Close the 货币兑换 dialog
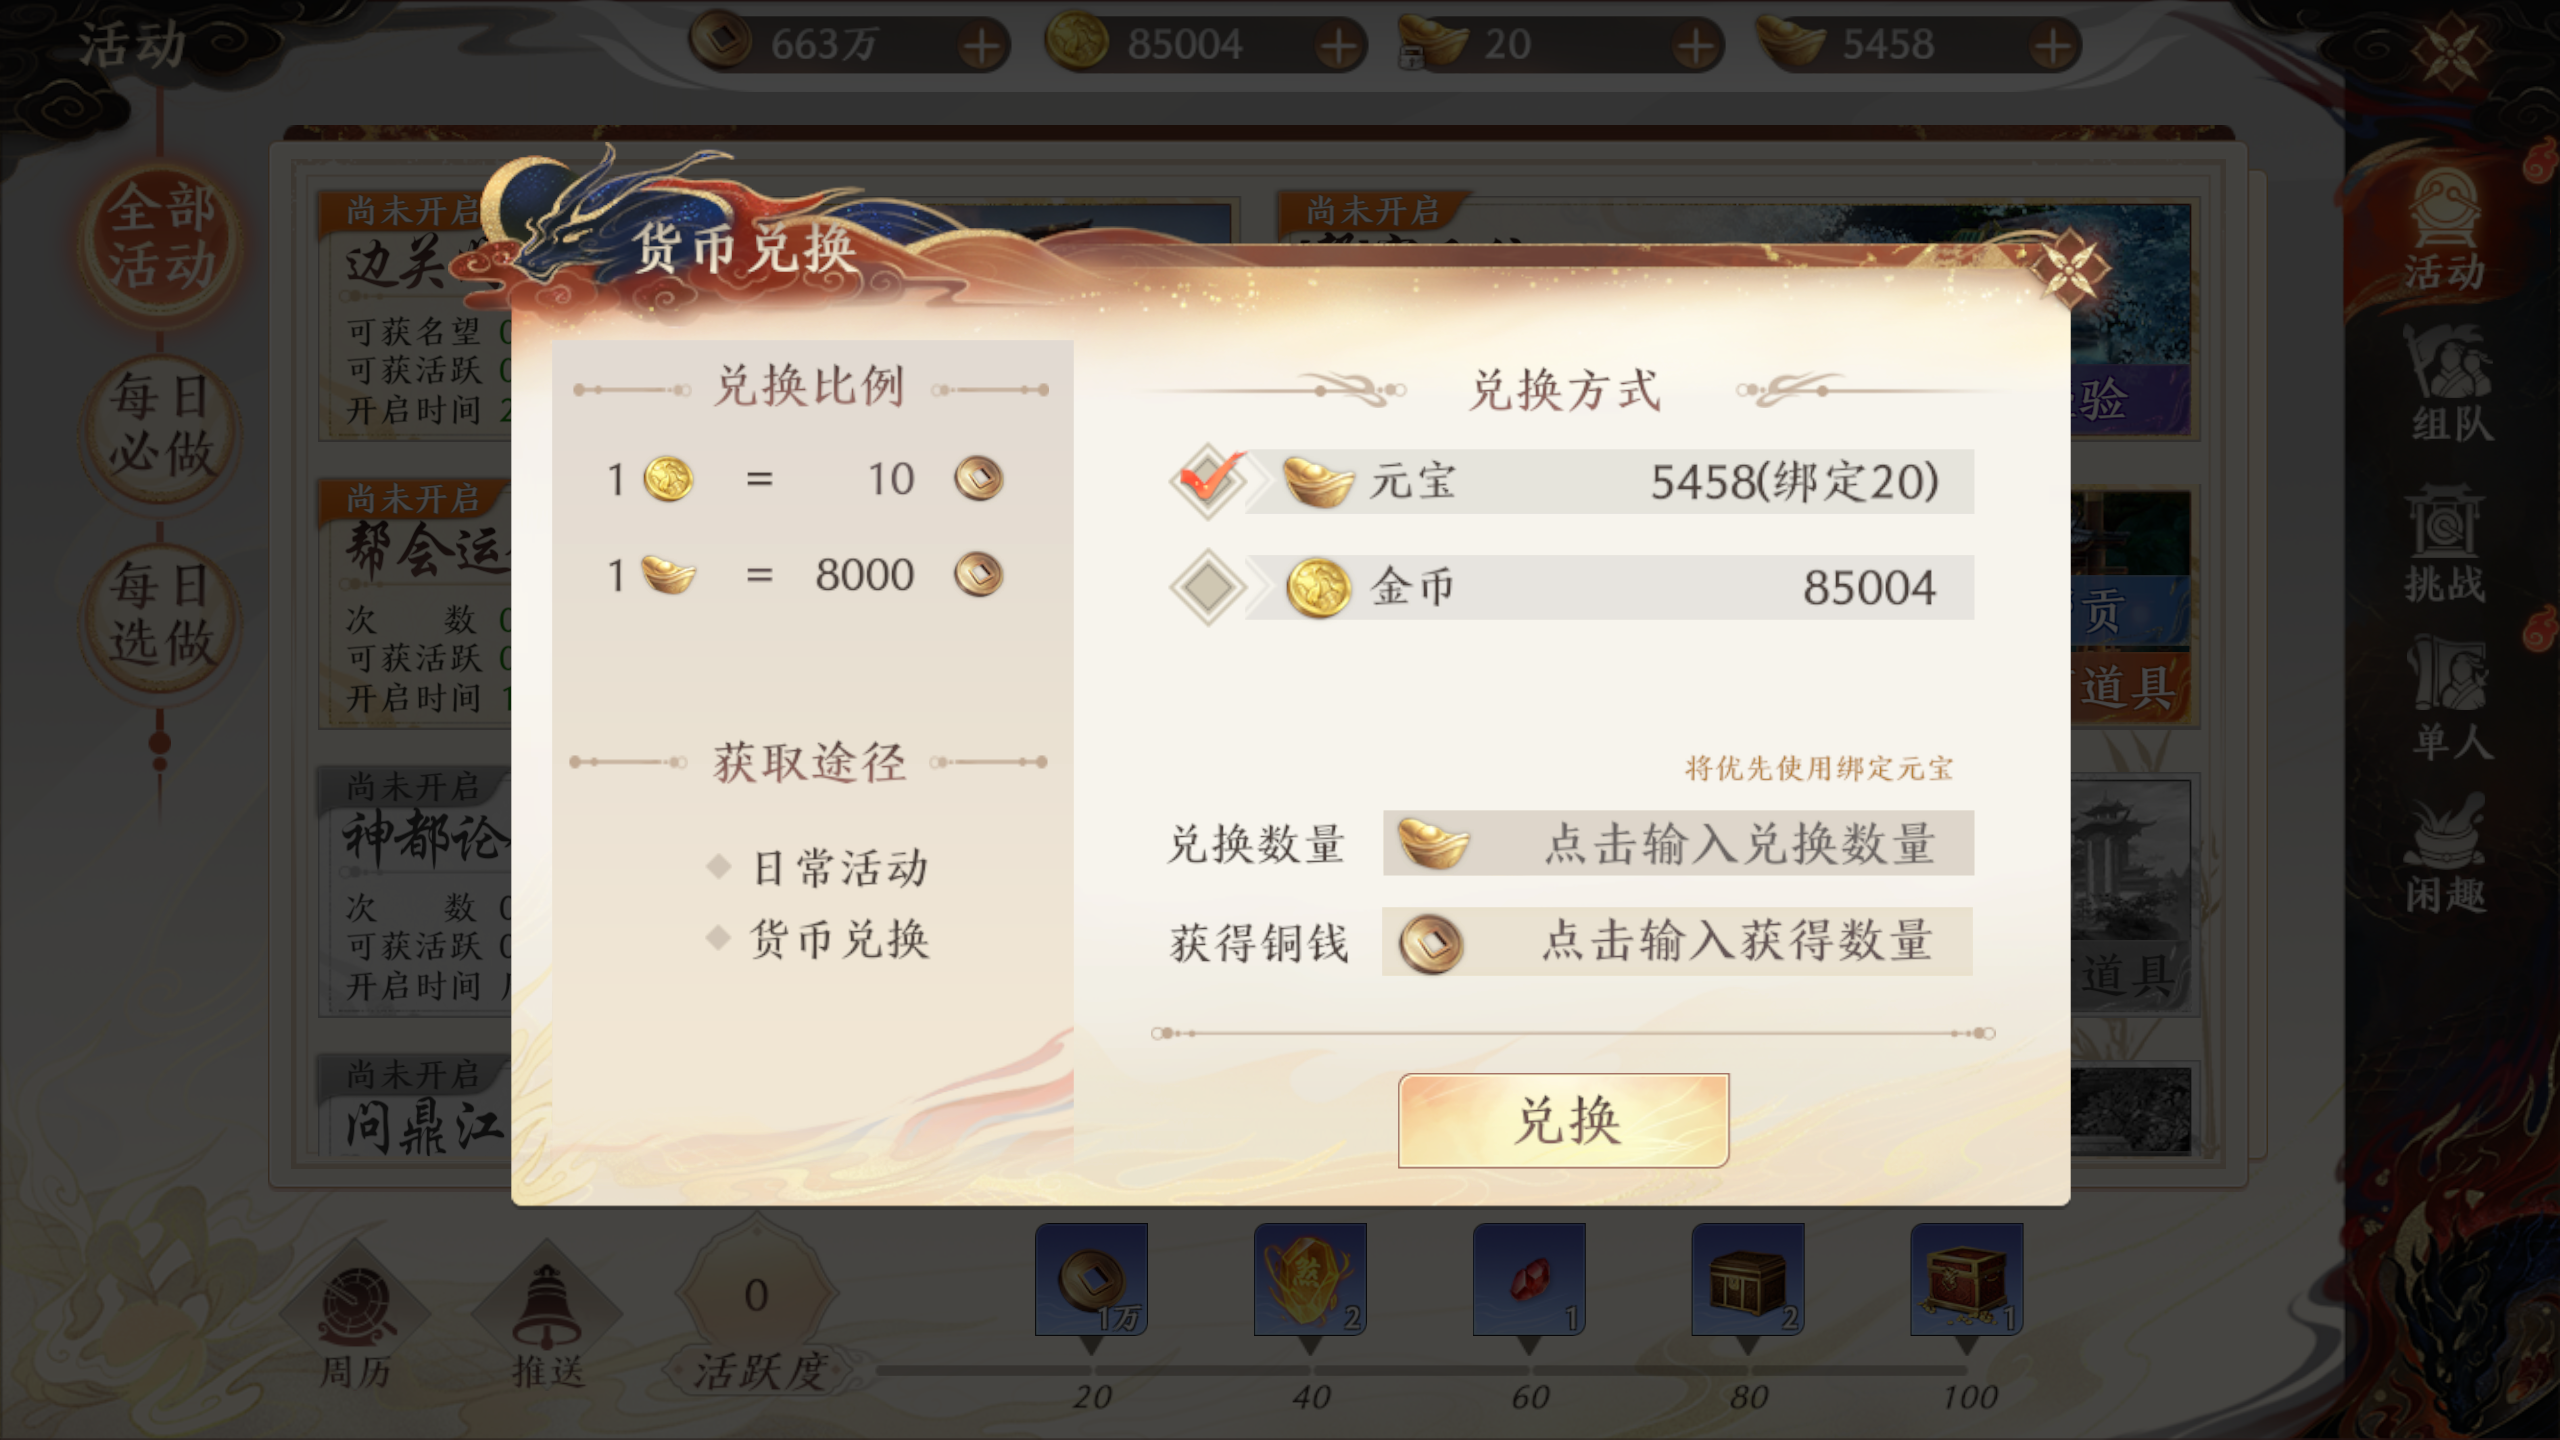 point(2069,267)
